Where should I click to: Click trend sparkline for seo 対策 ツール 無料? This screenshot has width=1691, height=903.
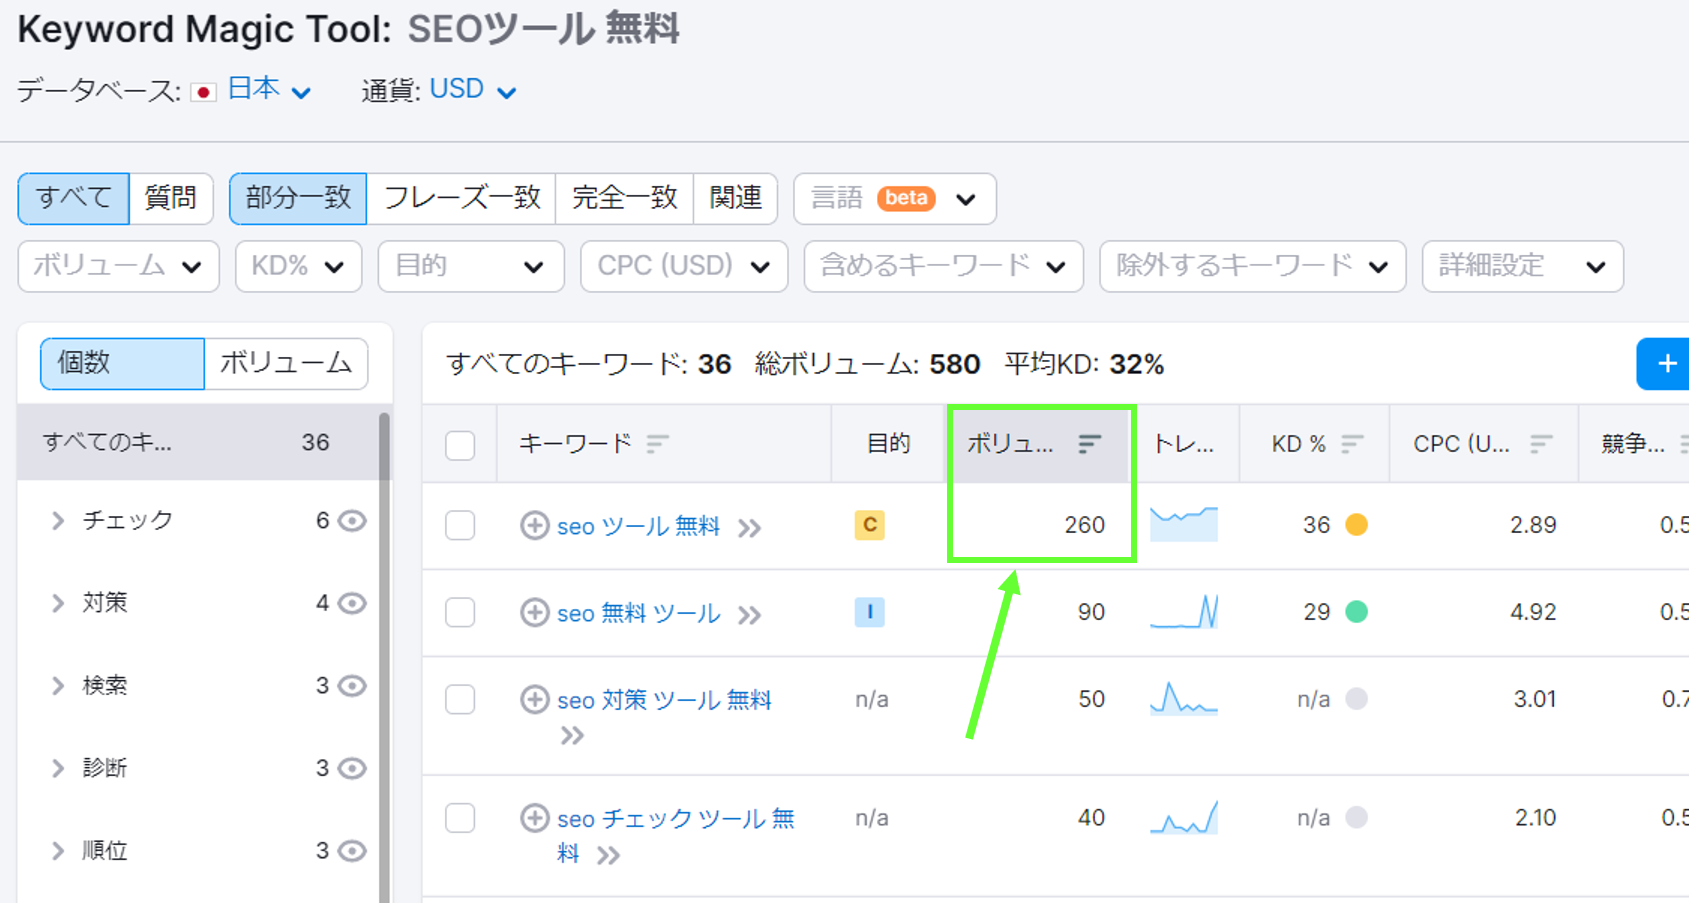1184,698
